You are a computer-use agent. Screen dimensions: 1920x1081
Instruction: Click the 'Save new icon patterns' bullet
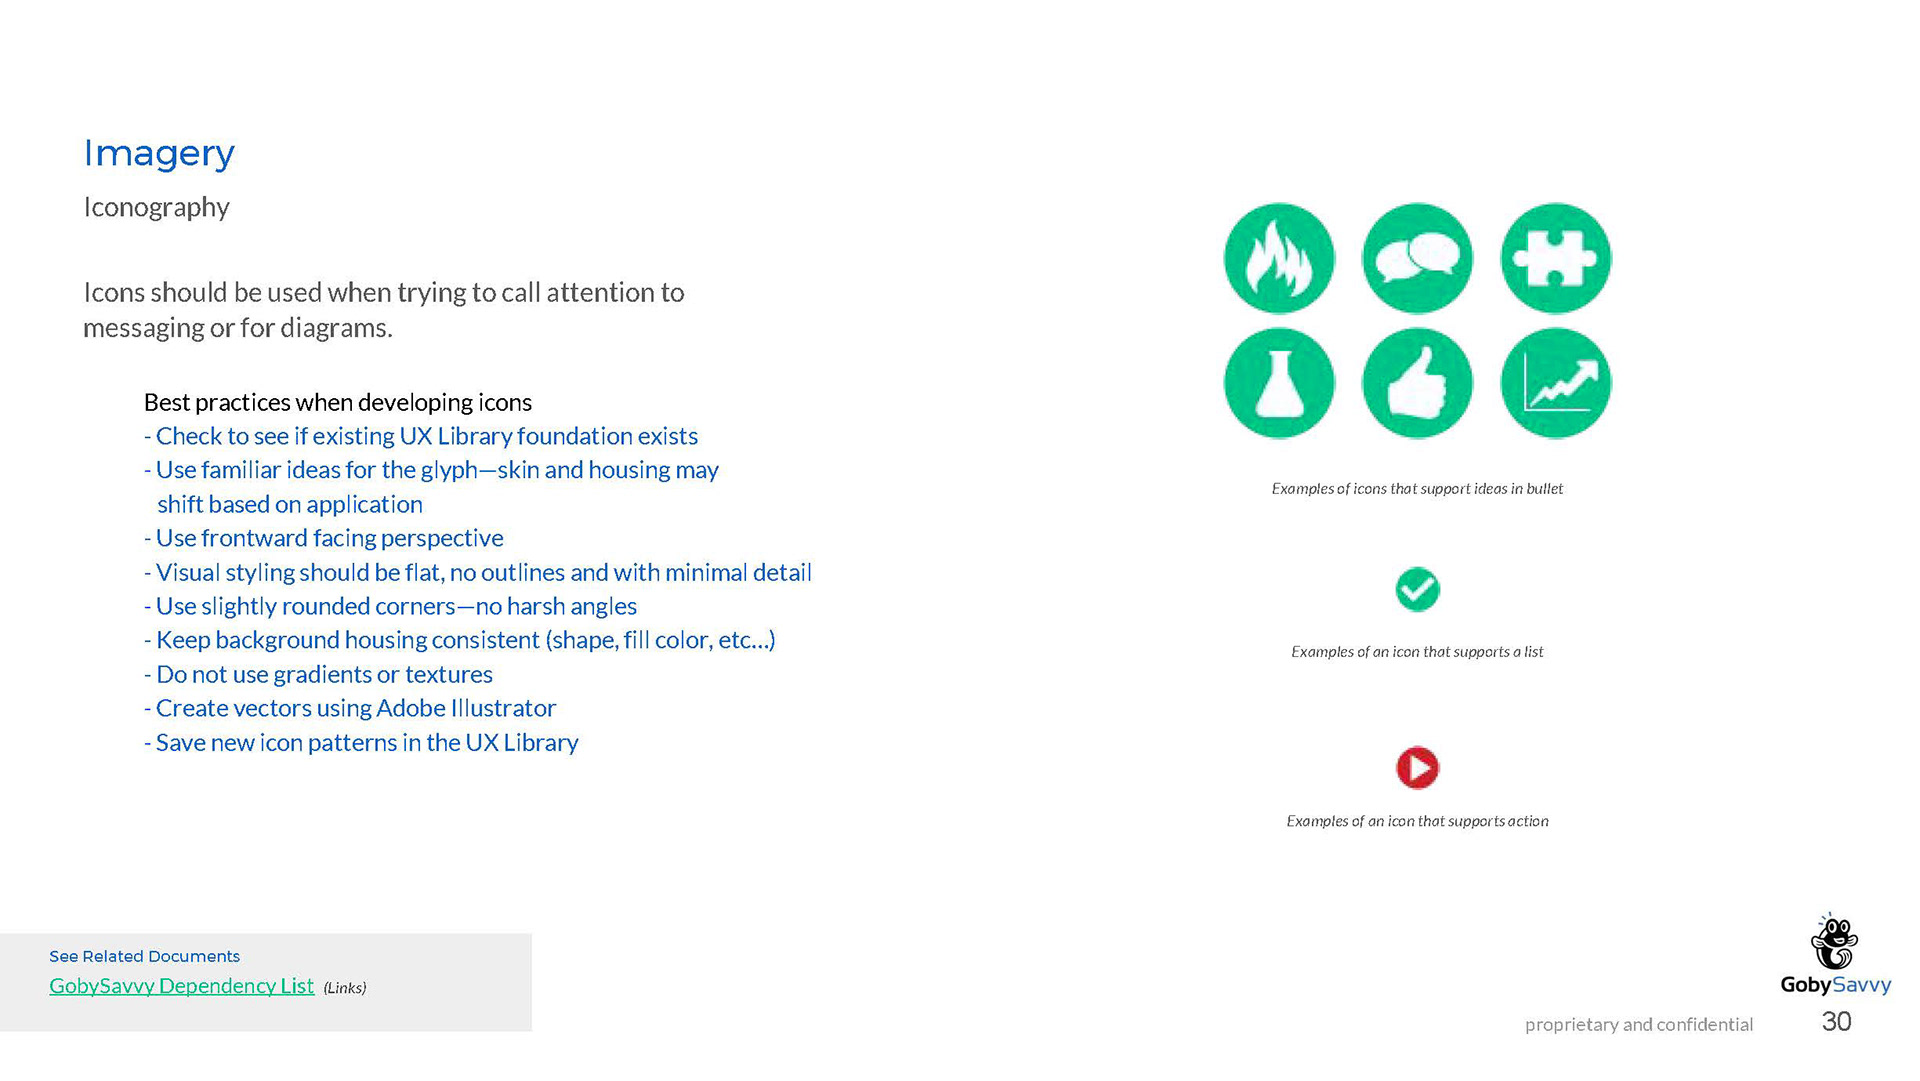coord(361,742)
